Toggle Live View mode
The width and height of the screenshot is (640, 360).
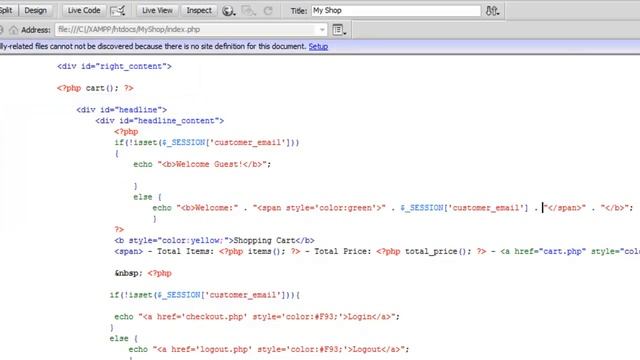coord(157,11)
